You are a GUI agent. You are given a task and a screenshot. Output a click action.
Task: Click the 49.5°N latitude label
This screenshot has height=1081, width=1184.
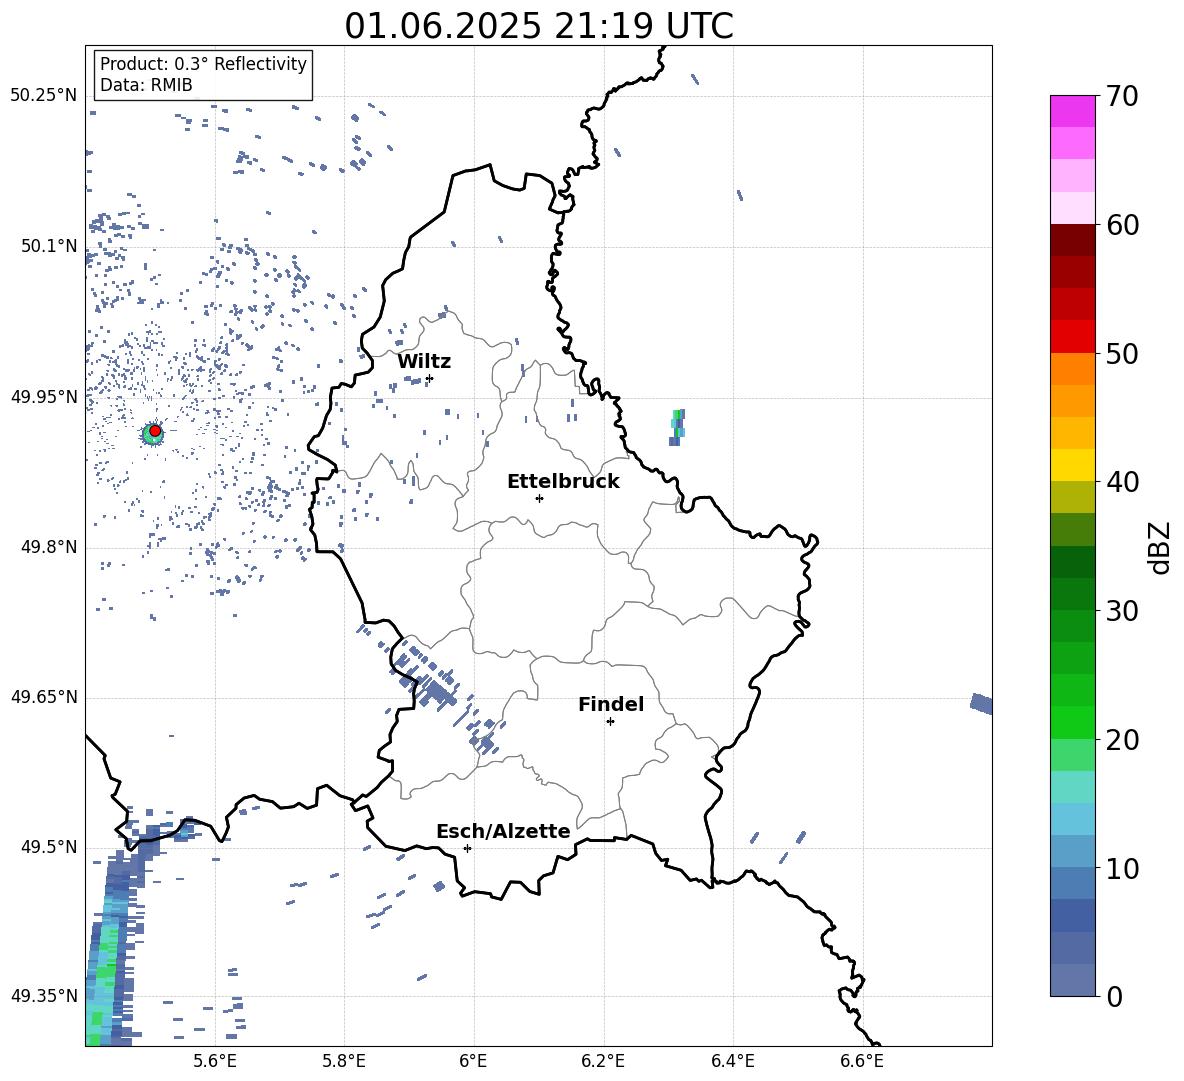[48, 847]
